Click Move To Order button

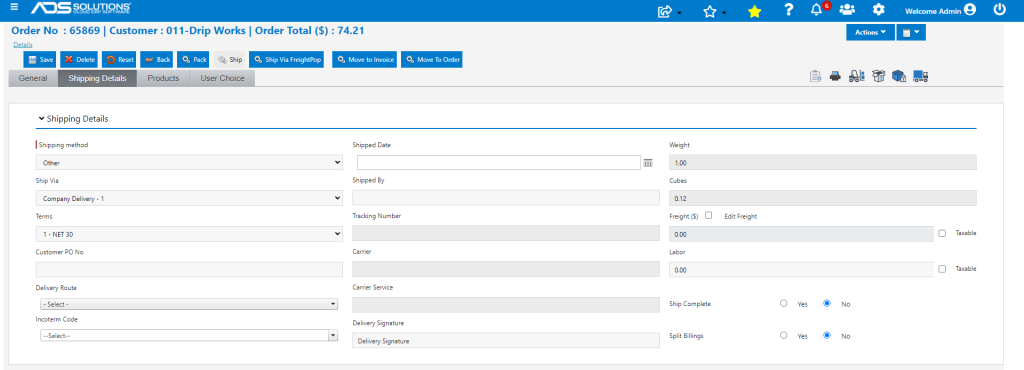(x=432, y=59)
